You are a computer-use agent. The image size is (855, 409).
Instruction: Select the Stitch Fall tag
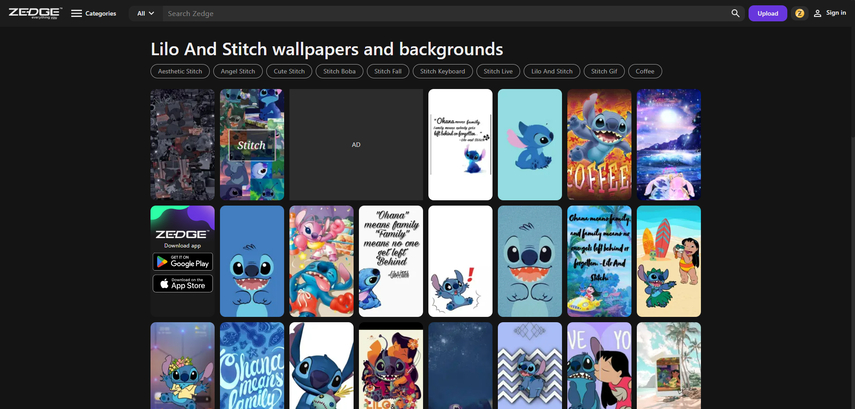pos(388,71)
